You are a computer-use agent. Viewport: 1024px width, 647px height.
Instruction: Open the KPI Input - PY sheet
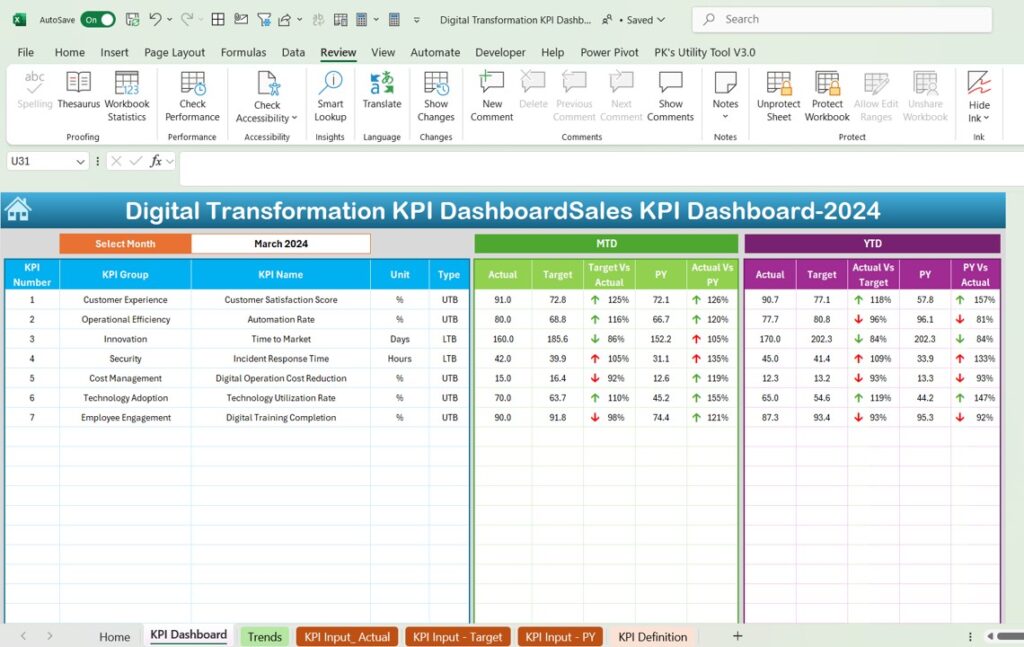click(x=560, y=637)
